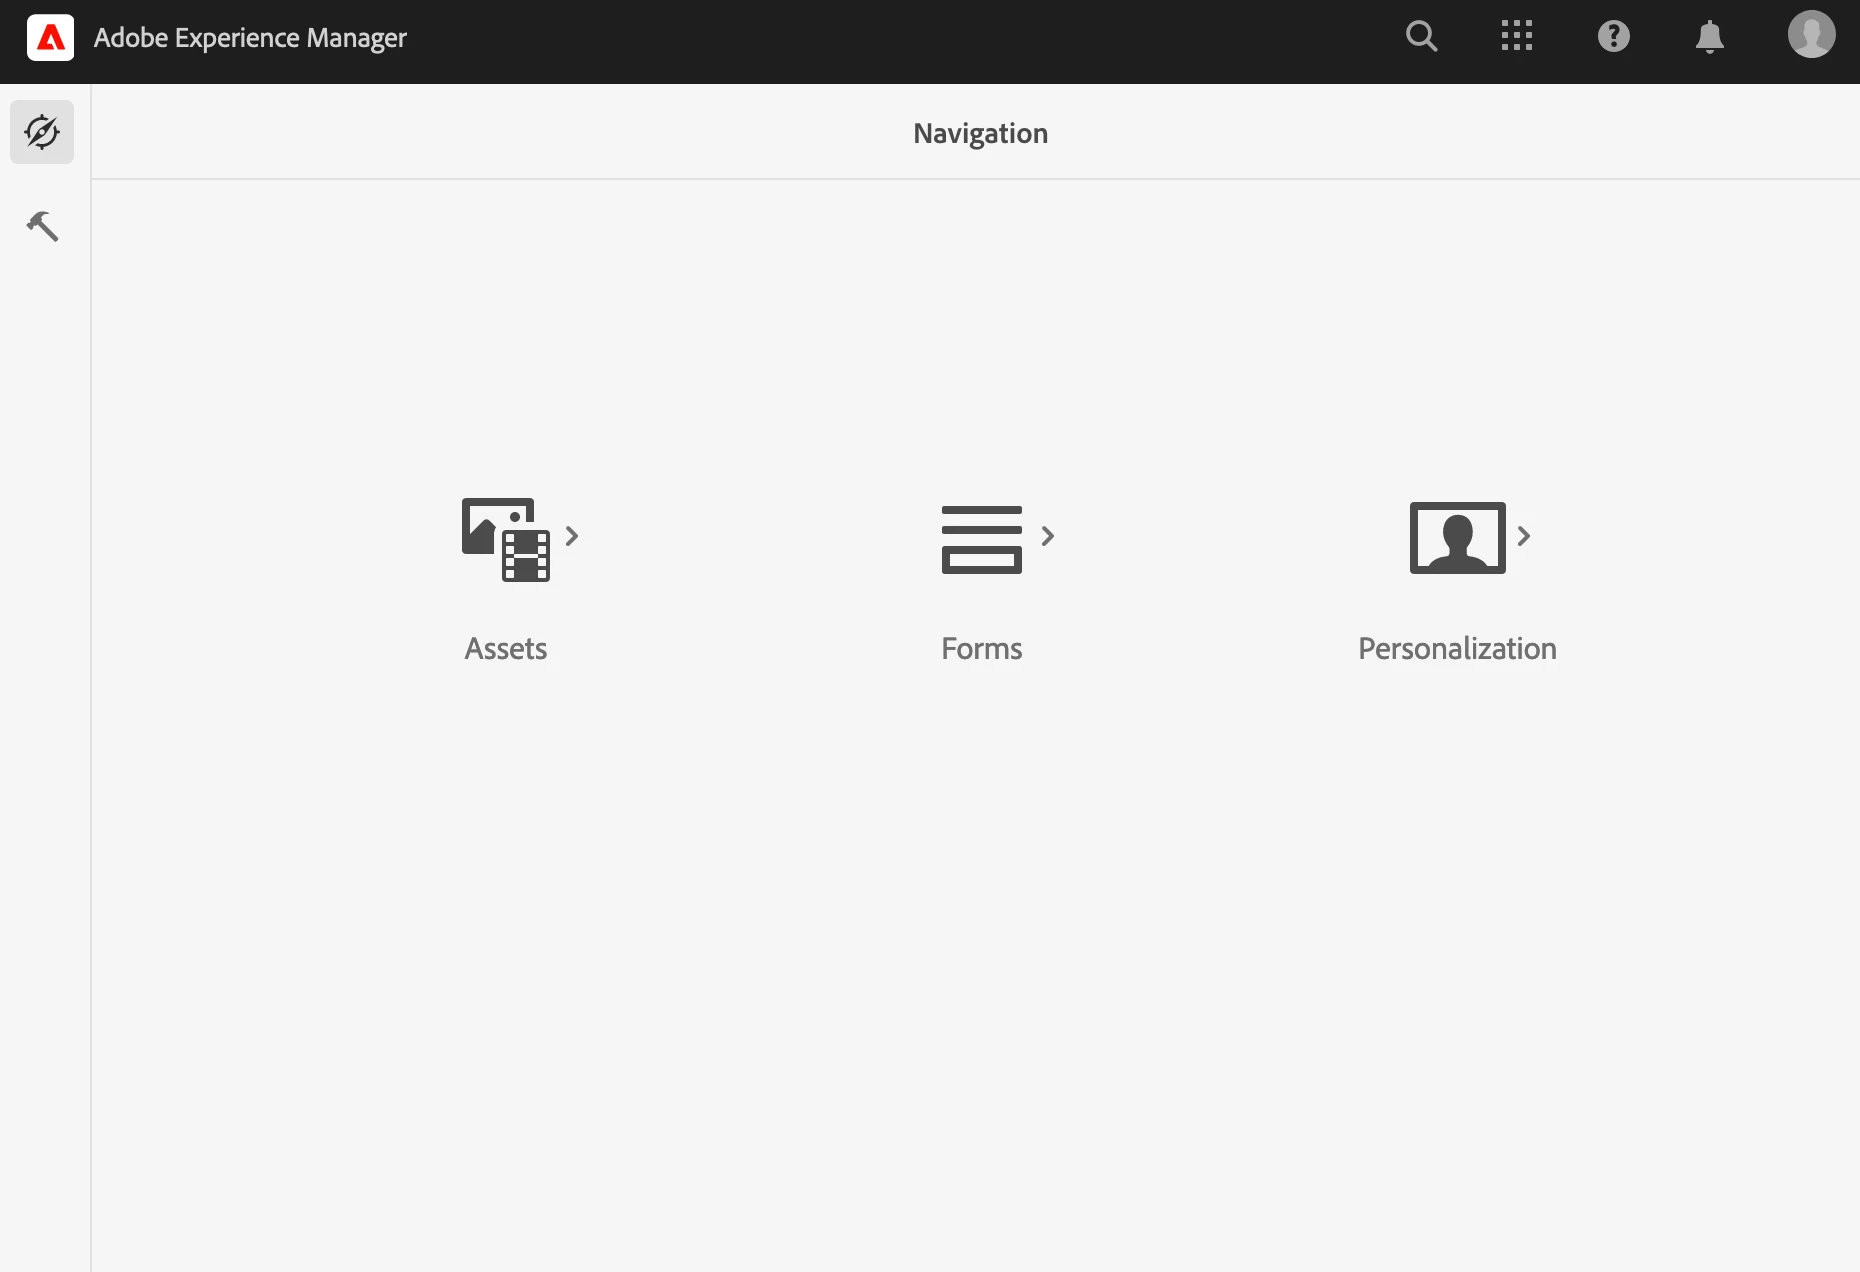Expand the chevron next to Assets
The image size is (1860, 1272).
click(x=572, y=536)
